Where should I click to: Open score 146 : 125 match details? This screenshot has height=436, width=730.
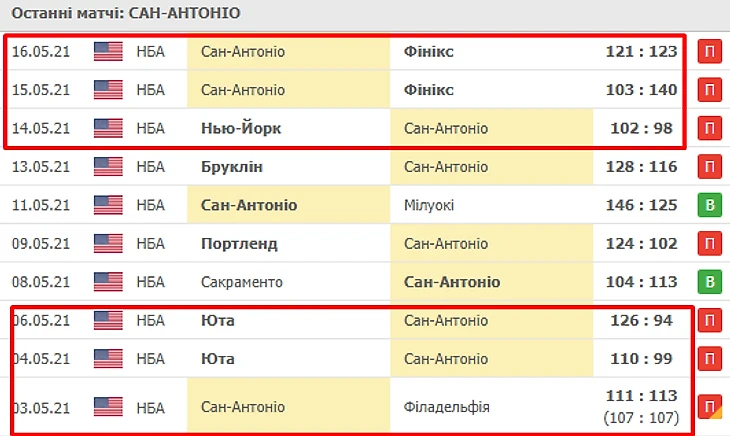pos(641,205)
